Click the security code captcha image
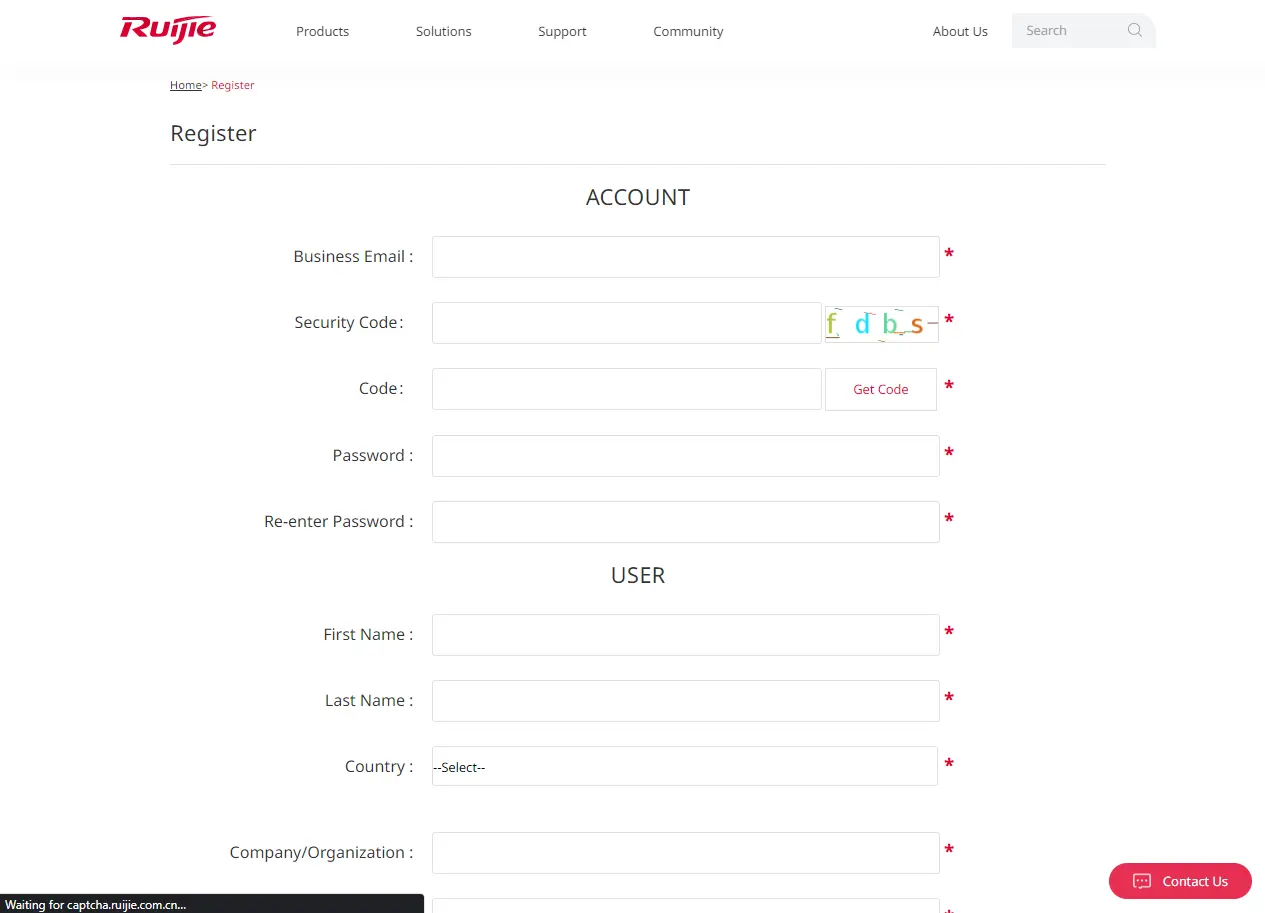Image resolution: width=1265 pixels, height=913 pixels. 881,323
